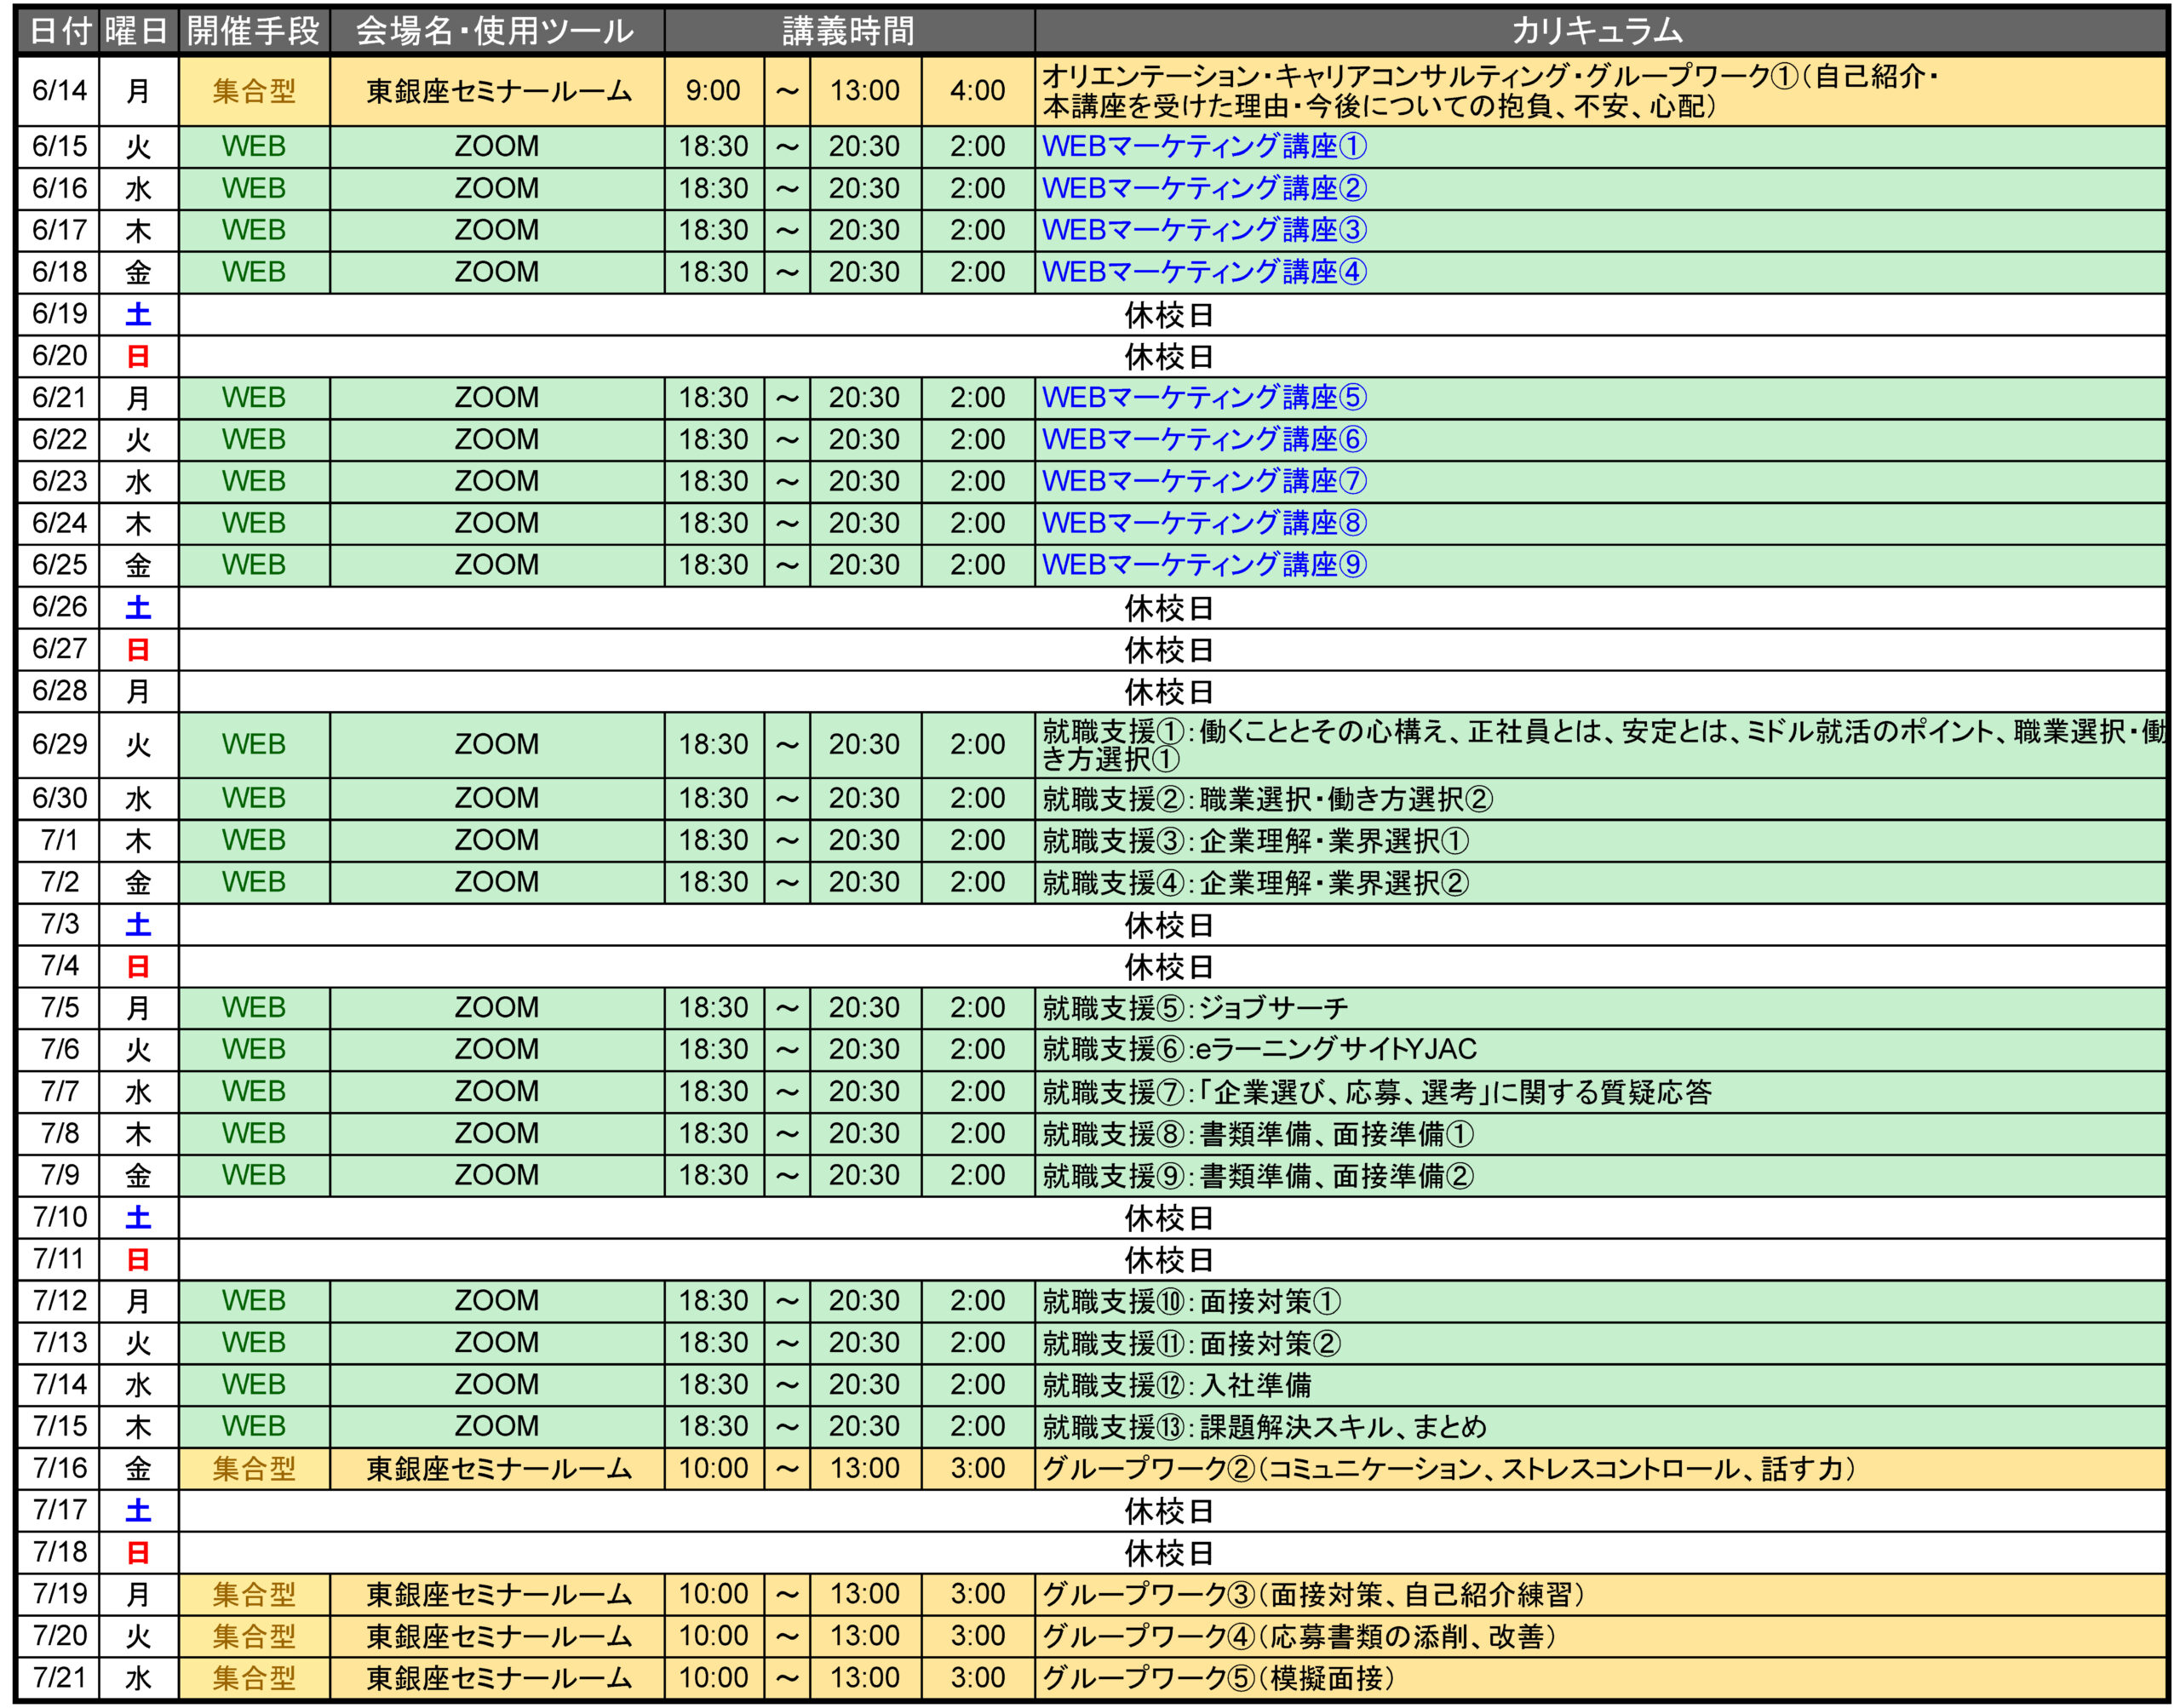Viewport: 2180px width, 1708px height.
Task: Click the 日付 column header
Action: [x=59, y=31]
